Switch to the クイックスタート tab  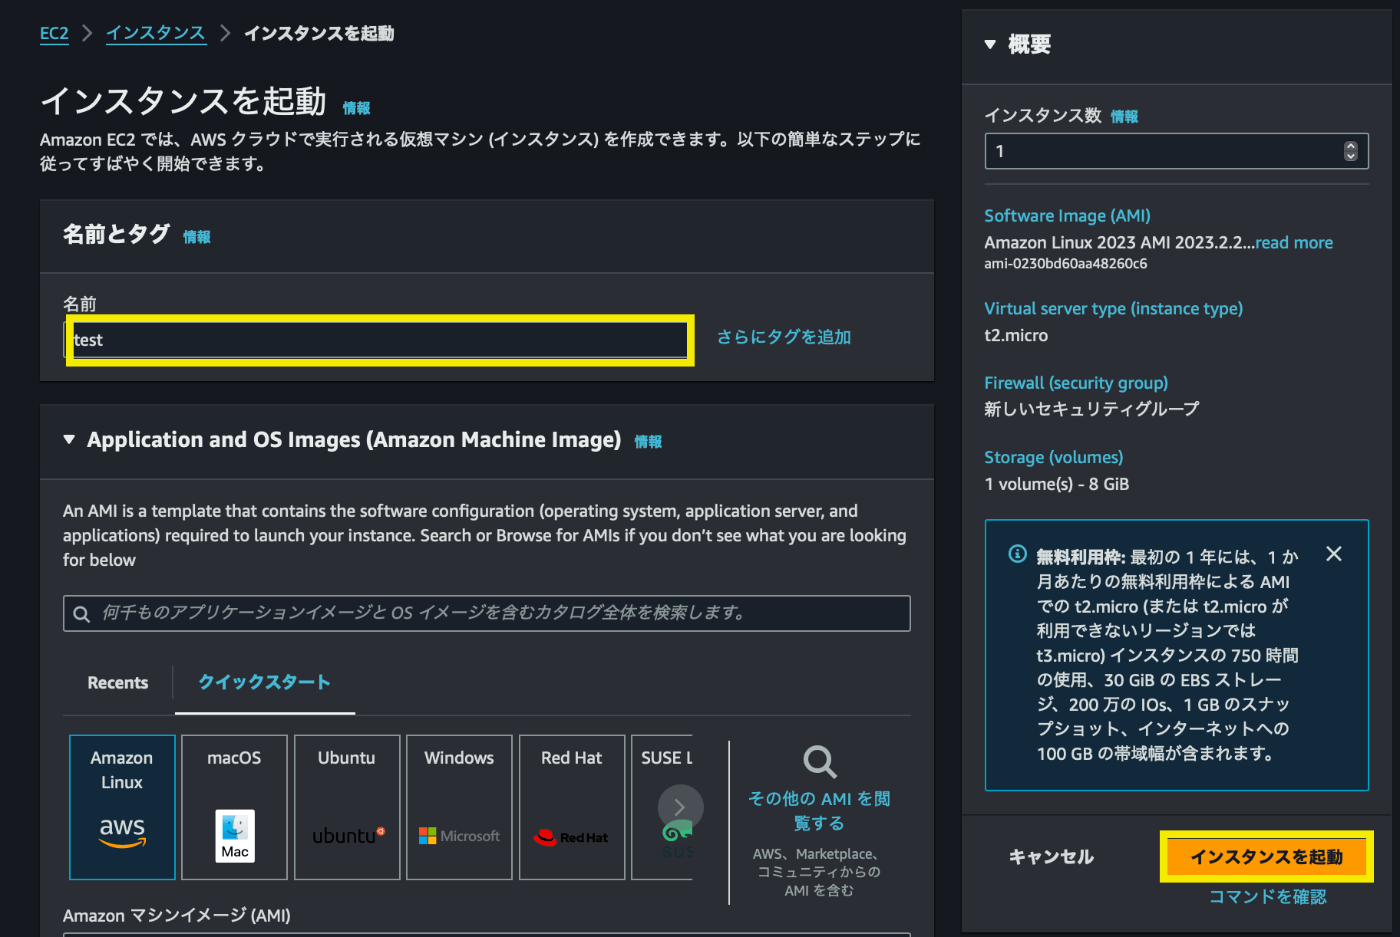(265, 682)
